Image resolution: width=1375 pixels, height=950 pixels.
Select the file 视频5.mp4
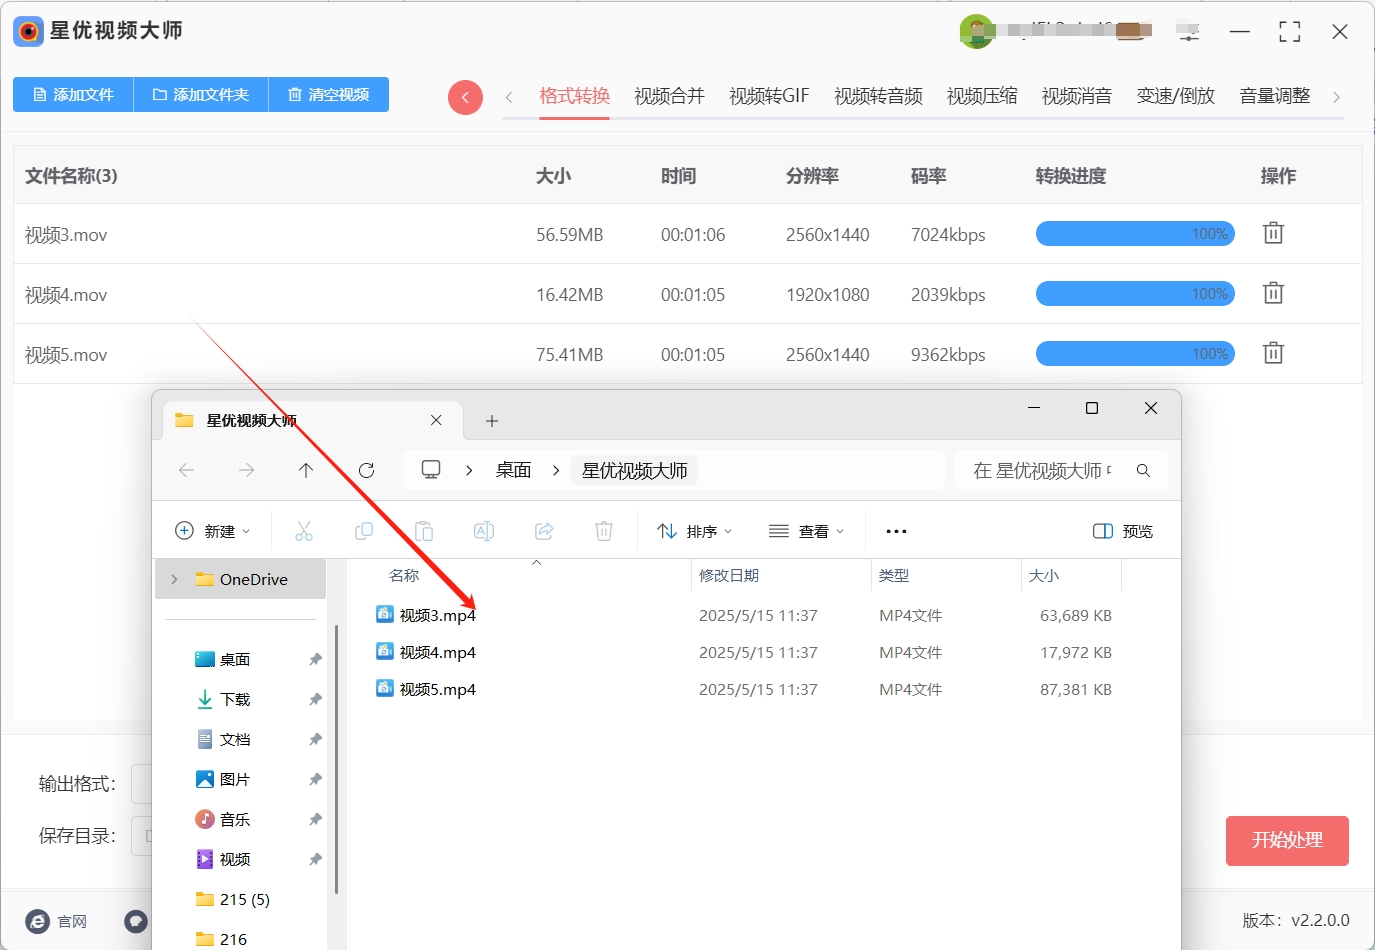[x=426, y=689]
